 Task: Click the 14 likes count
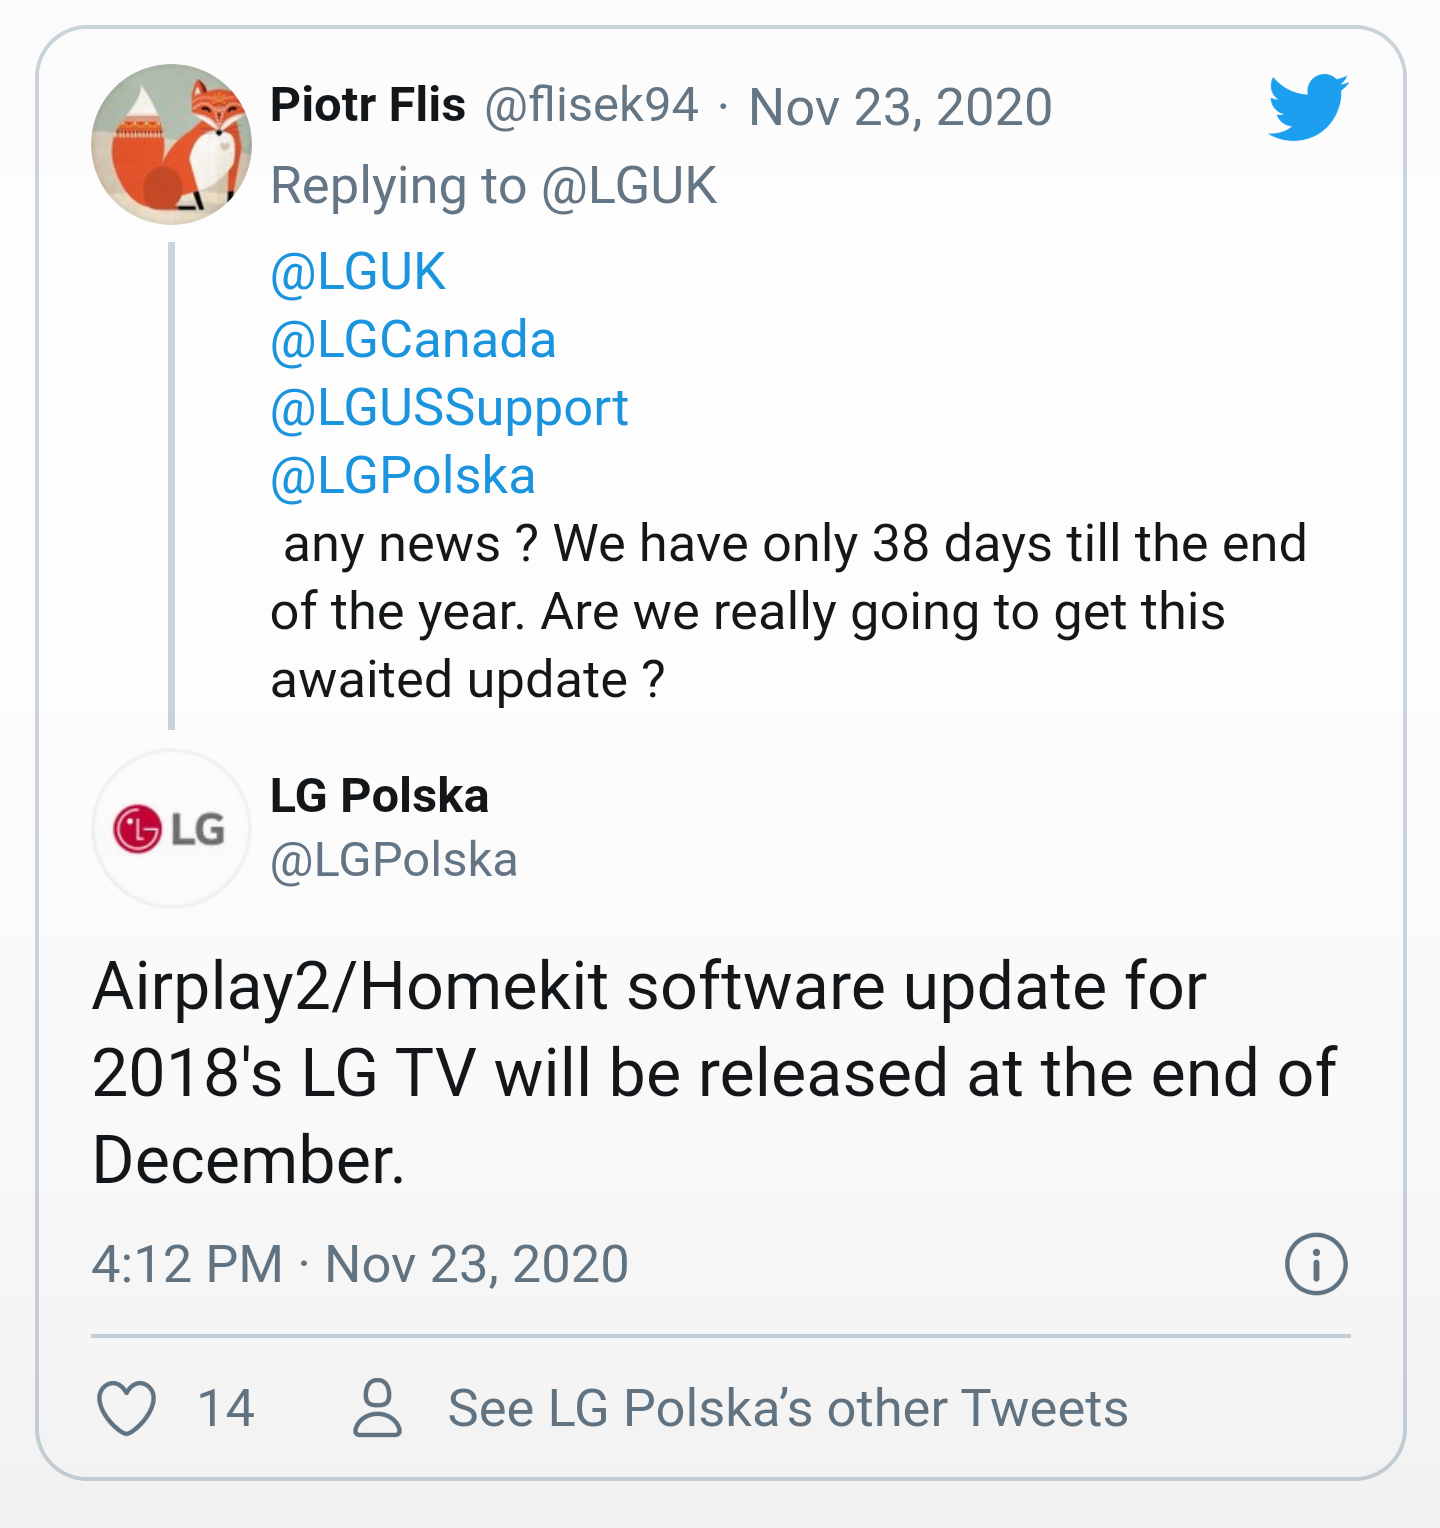point(226,1408)
